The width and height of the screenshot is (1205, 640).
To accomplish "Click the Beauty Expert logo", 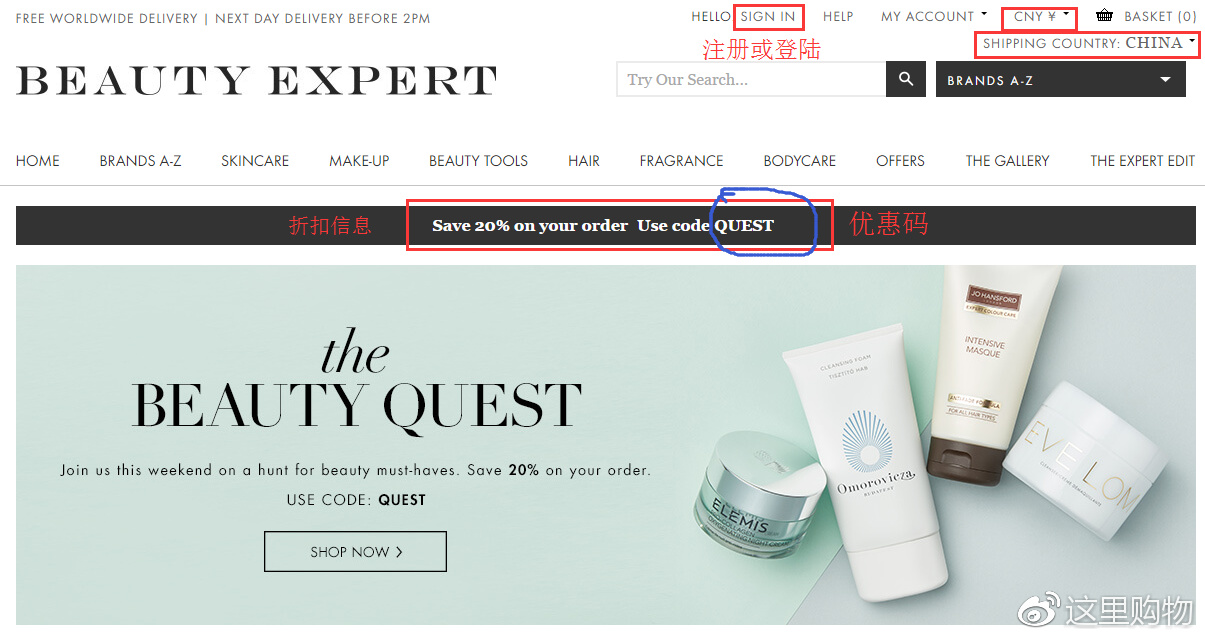I will coord(257,80).
